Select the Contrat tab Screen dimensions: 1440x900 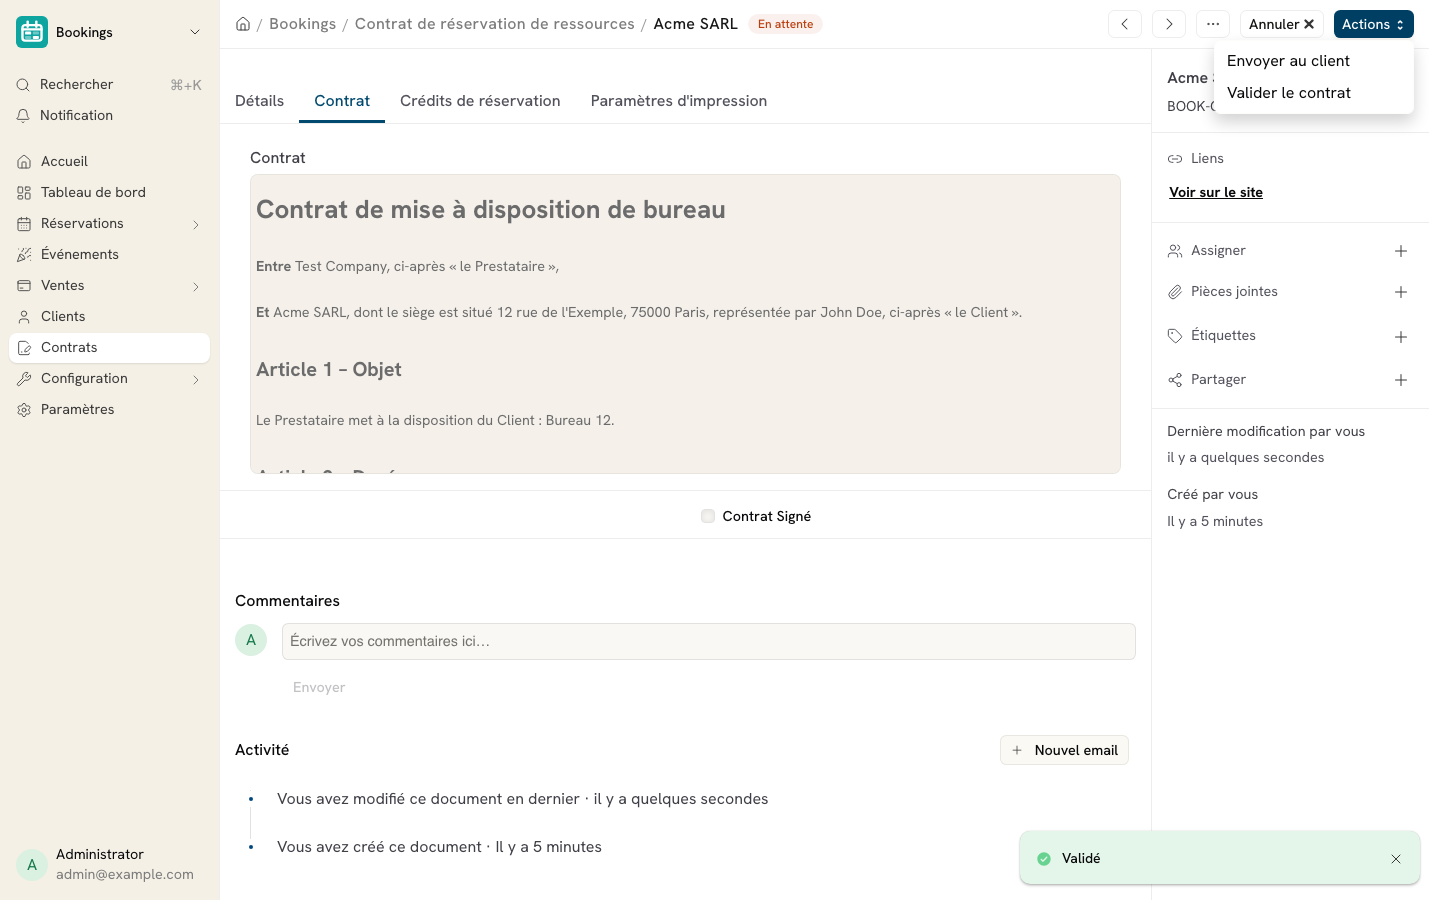pyautogui.click(x=342, y=101)
